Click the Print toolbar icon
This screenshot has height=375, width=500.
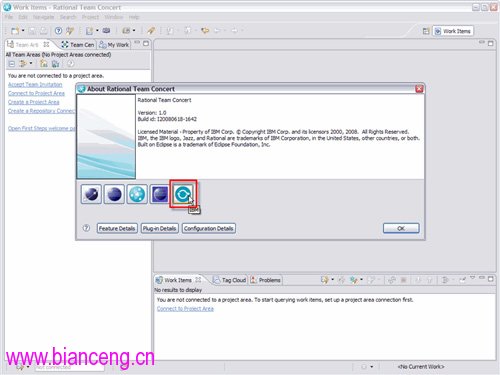(x=43, y=31)
